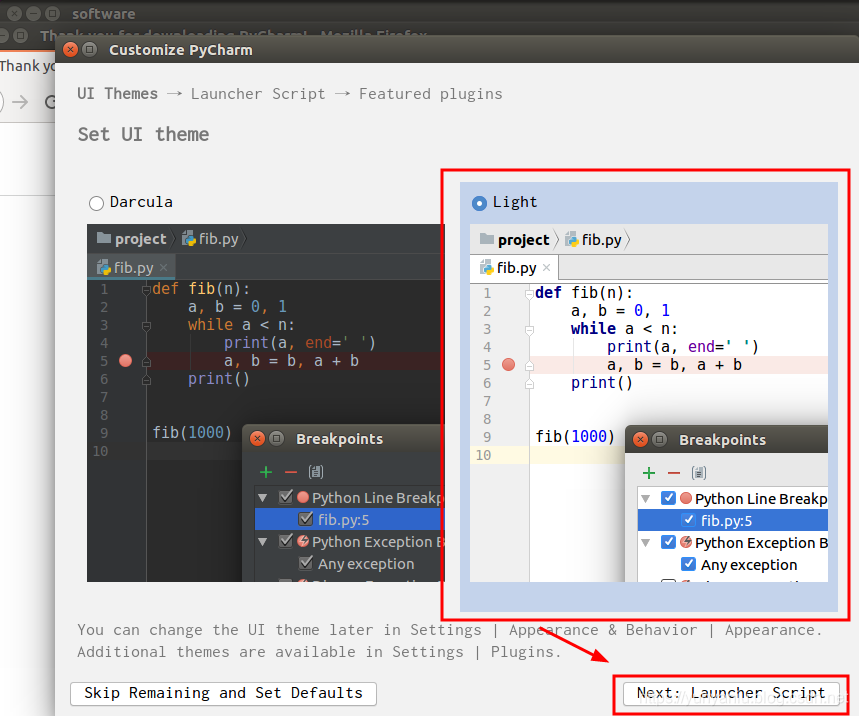Select the Light theme radio button
The image size is (859, 716).
point(479,203)
